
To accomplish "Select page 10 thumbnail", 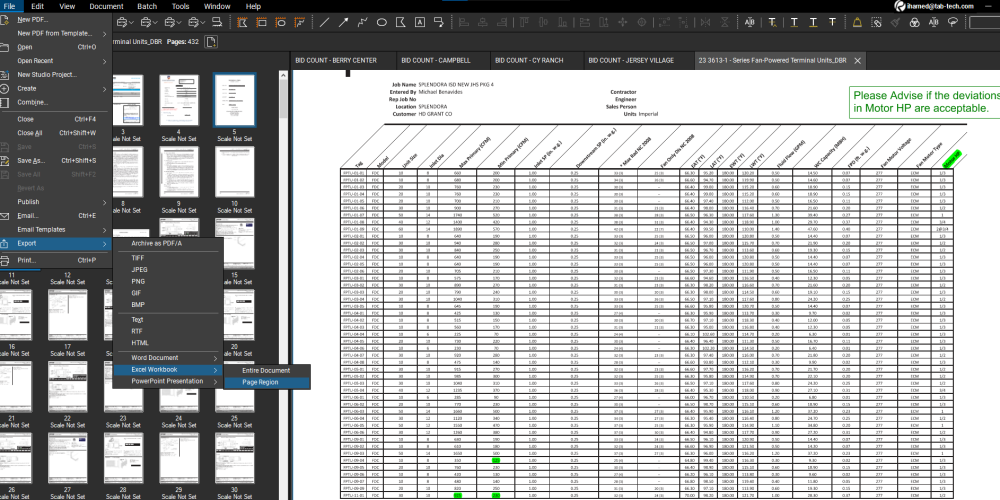I will pos(234,172).
